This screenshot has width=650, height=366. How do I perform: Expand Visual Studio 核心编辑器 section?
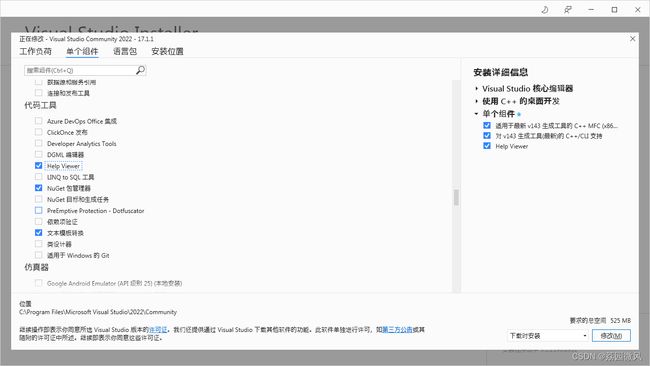point(477,88)
